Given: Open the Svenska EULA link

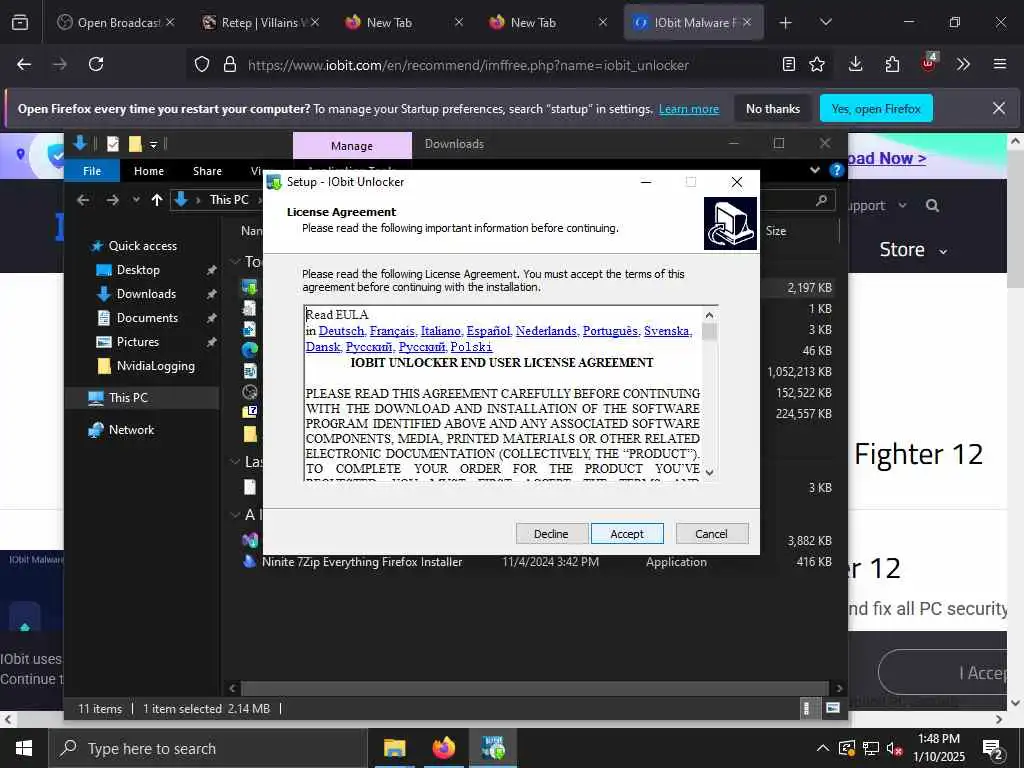Looking at the screenshot, I should click(x=666, y=331).
